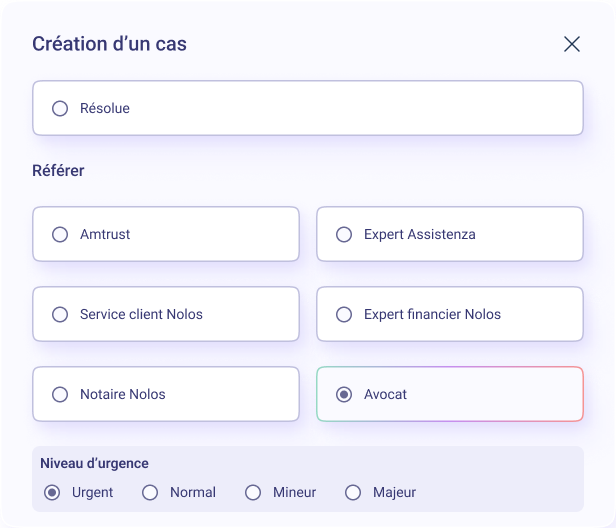Image resolution: width=616 pixels, height=528 pixels.
Task: Click the 'Expert financier Nolos' label text
Action: (x=432, y=314)
